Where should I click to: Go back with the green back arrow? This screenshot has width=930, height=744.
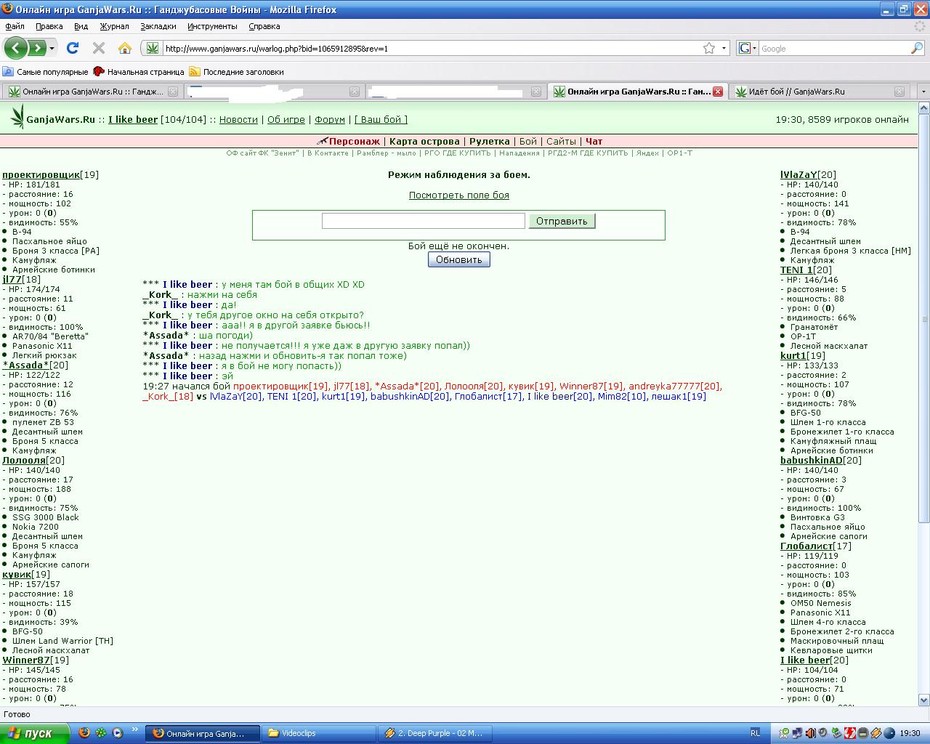(x=16, y=48)
